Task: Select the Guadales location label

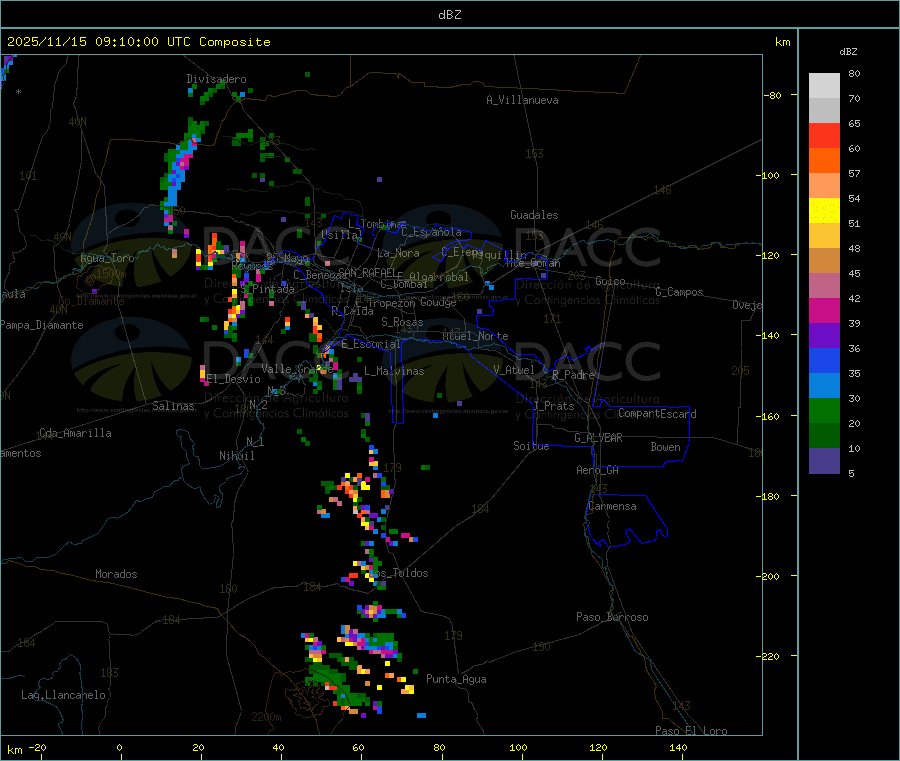Action: [534, 215]
